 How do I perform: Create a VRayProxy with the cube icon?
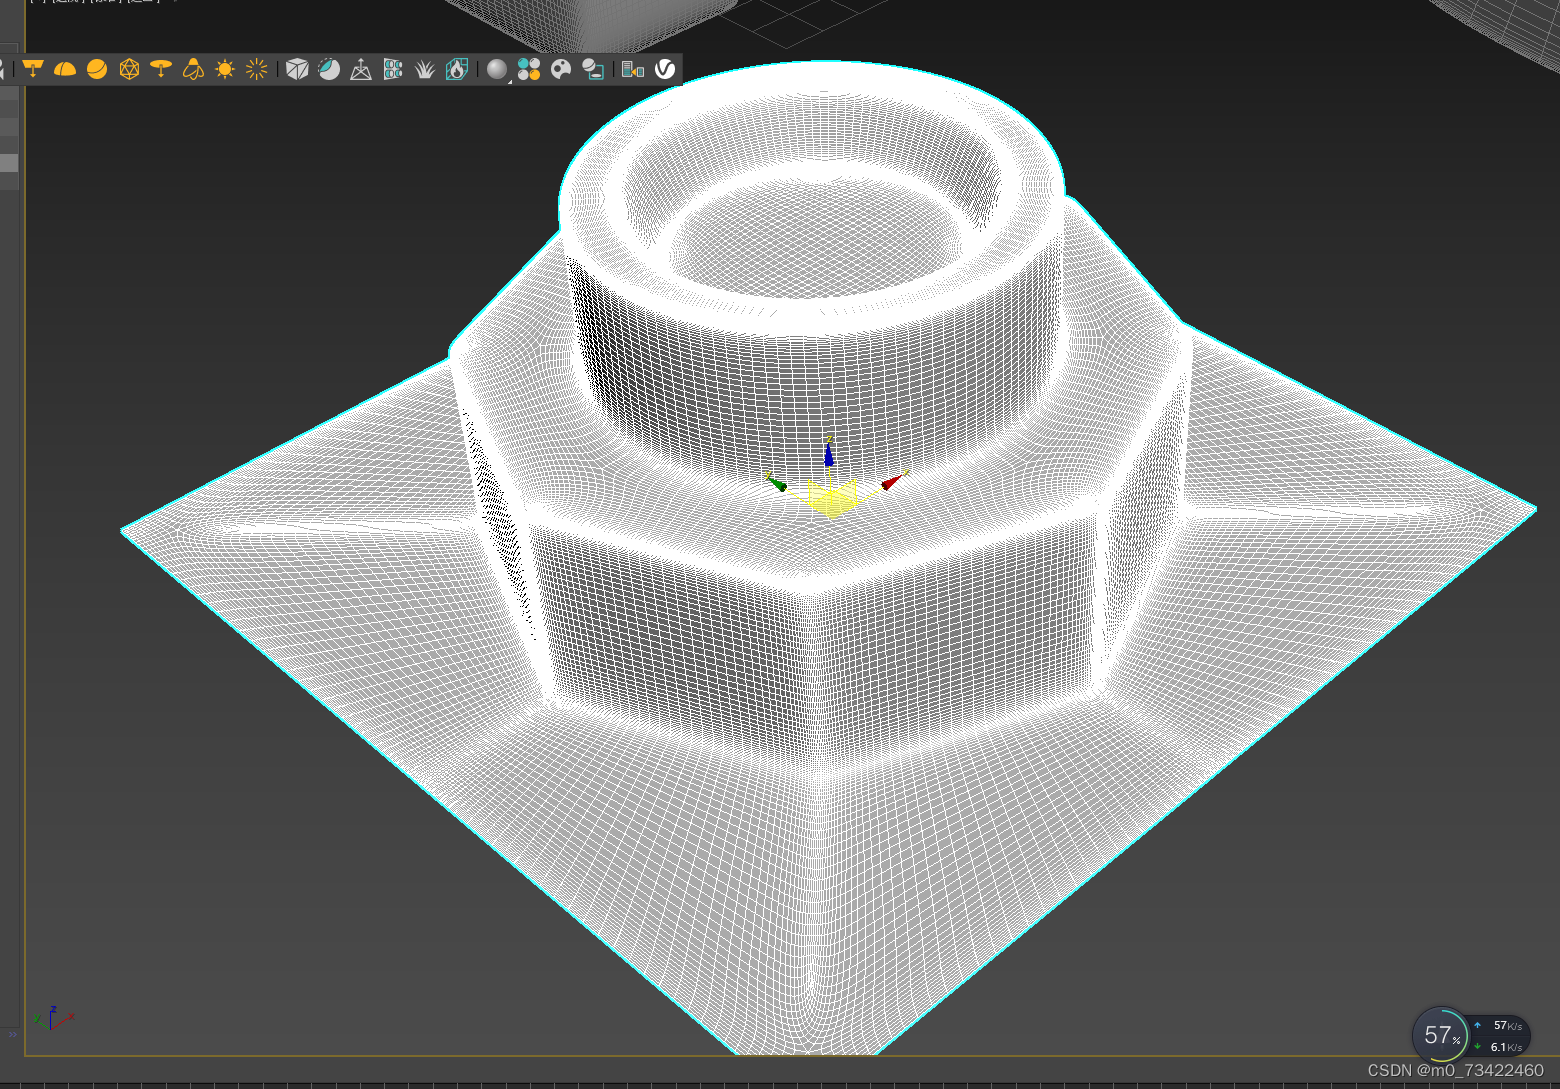click(296, 68)
